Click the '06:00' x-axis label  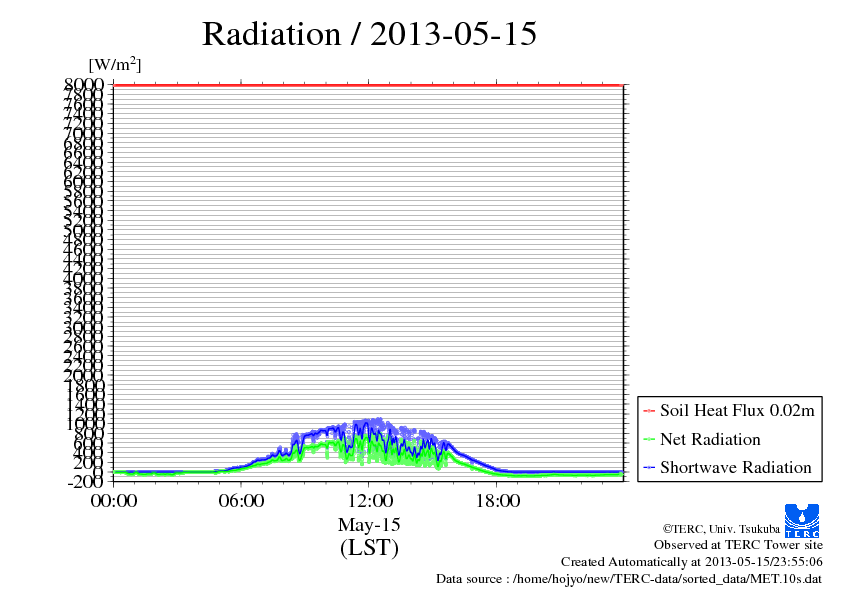(241, 501)
